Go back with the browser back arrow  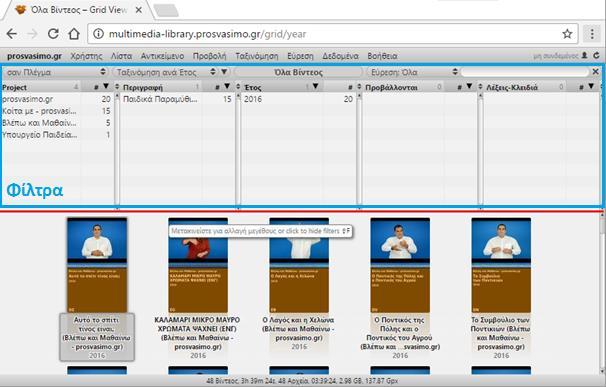(x=12, y=34)
